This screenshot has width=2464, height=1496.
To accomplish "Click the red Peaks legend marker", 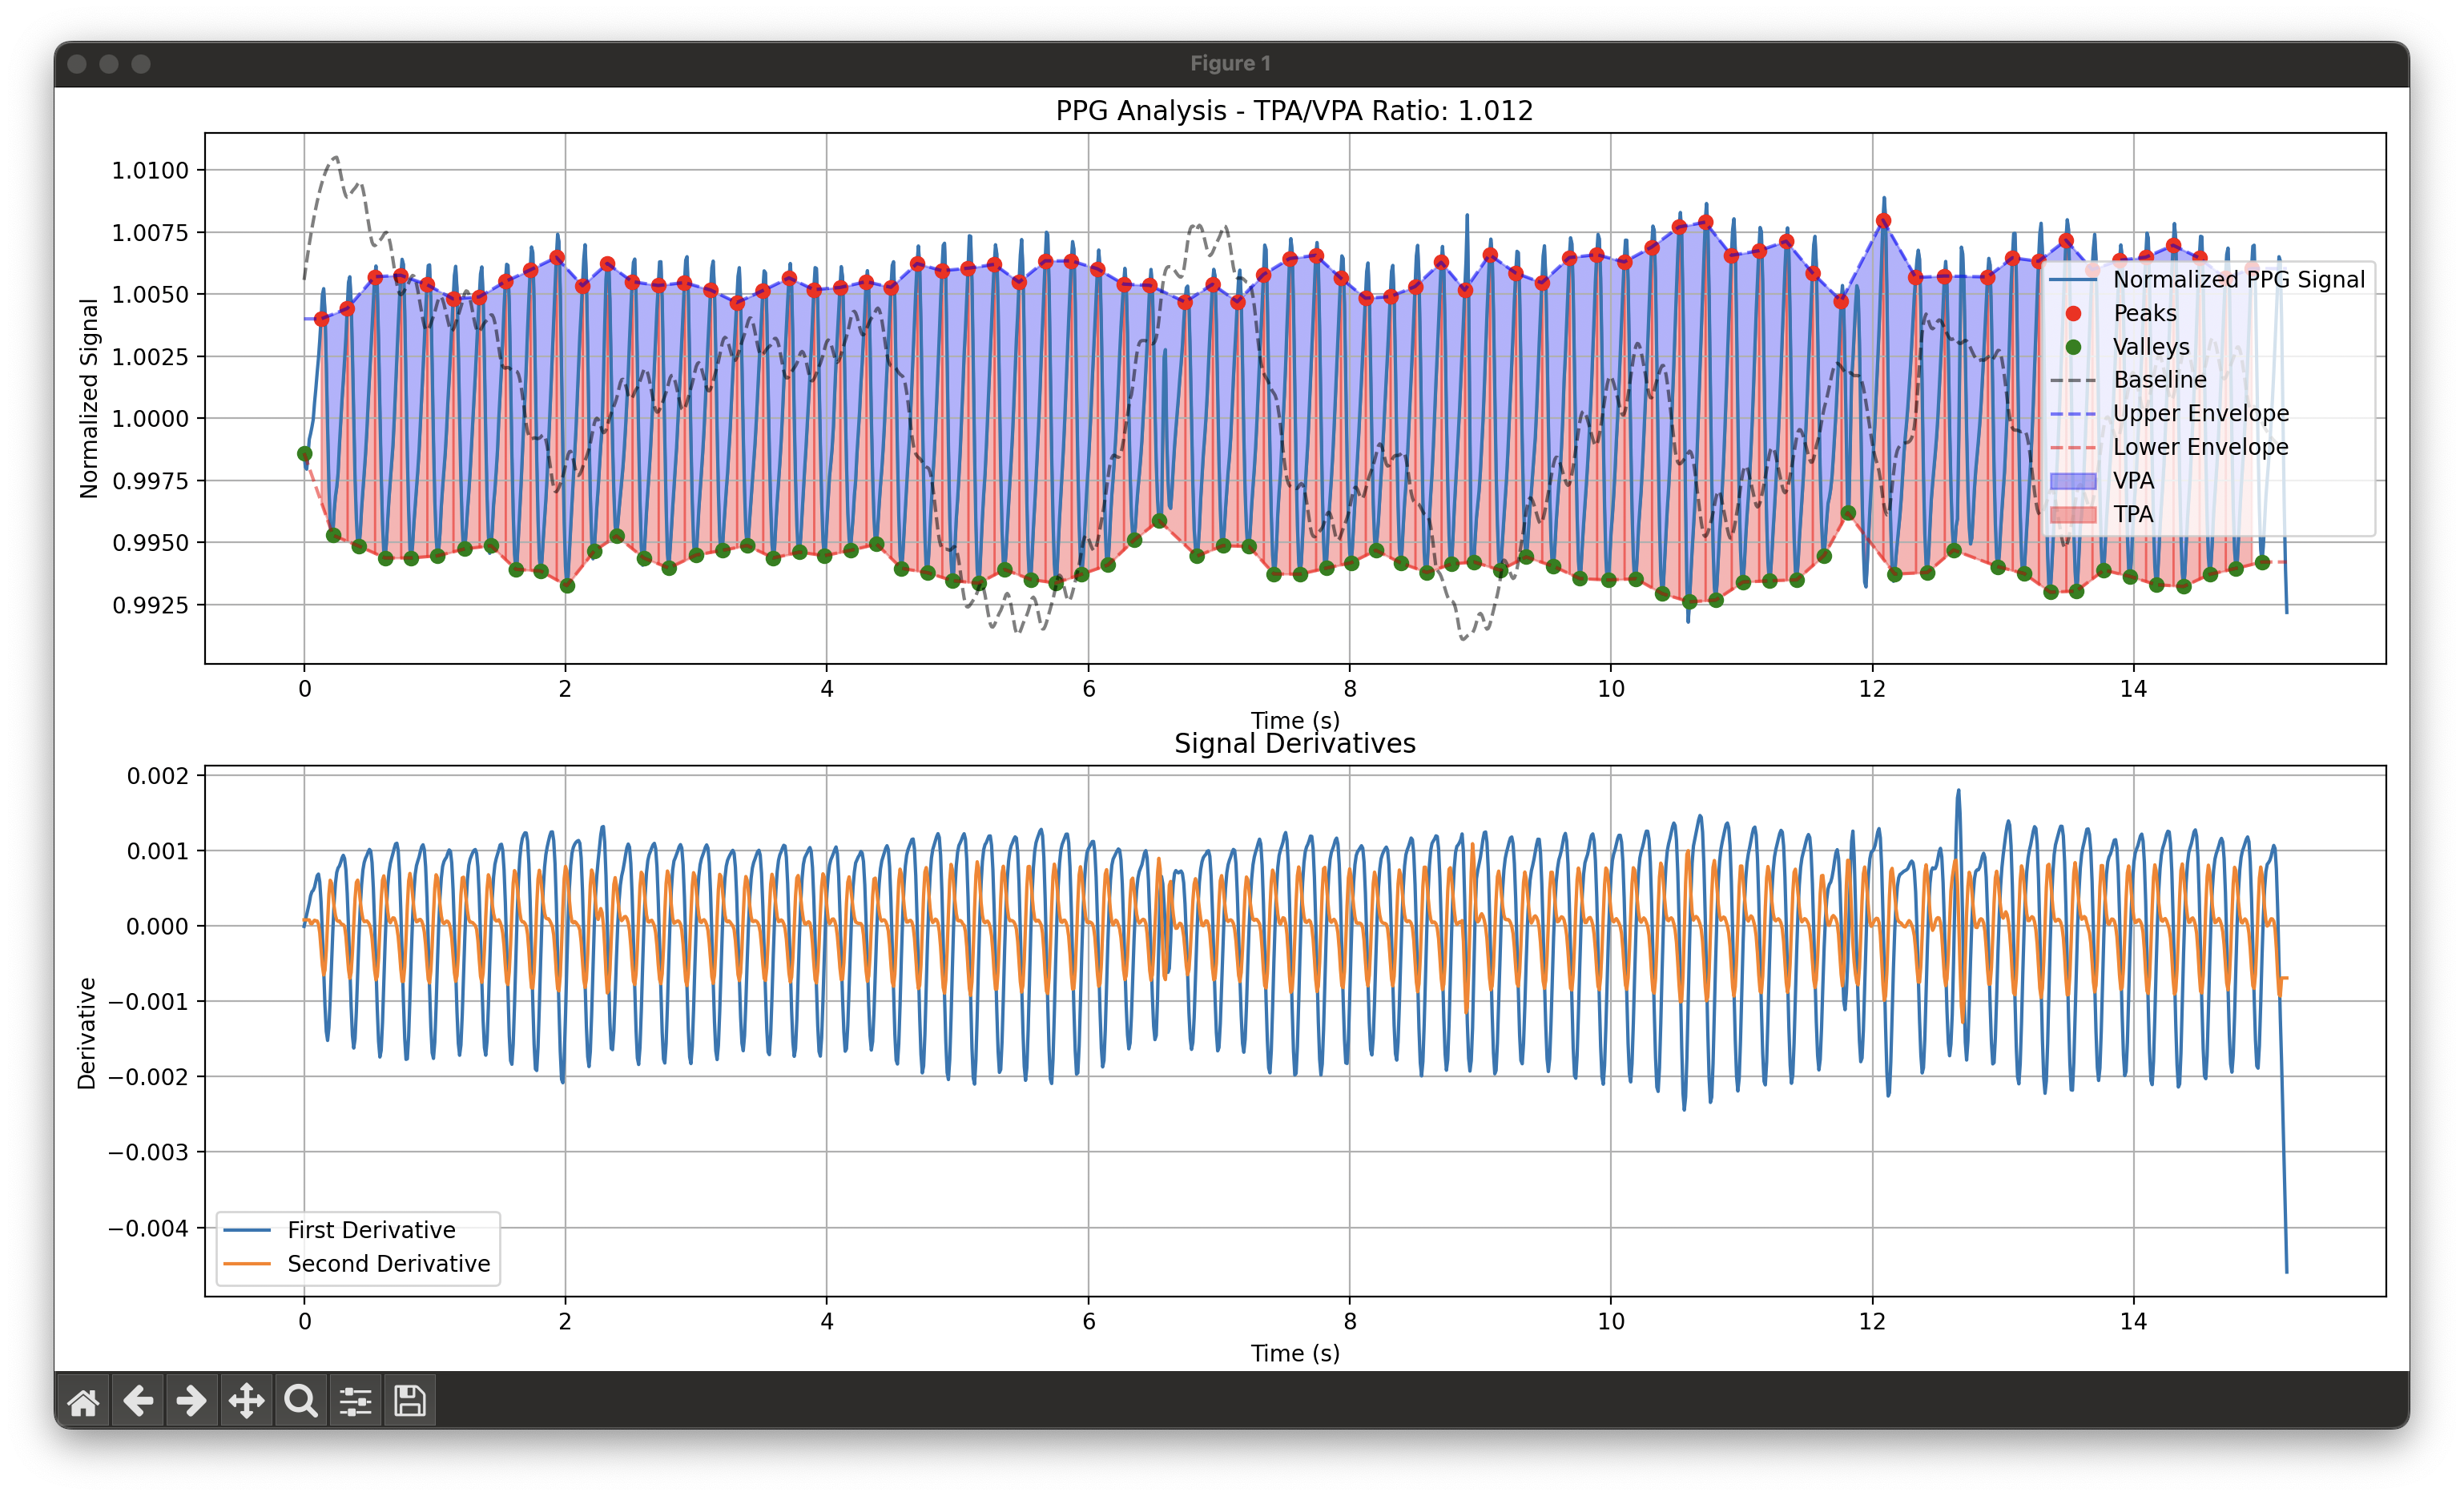I will coord(2073,313).
